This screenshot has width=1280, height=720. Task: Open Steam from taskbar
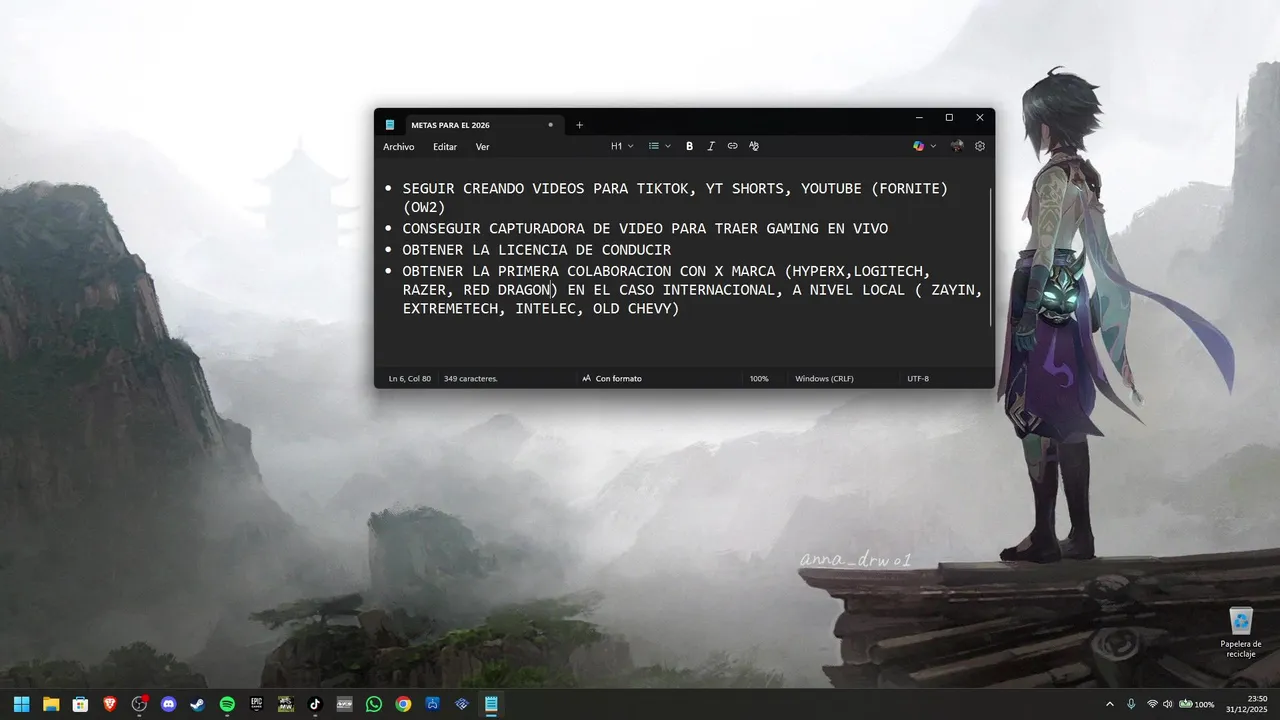(x=198, y=704)
